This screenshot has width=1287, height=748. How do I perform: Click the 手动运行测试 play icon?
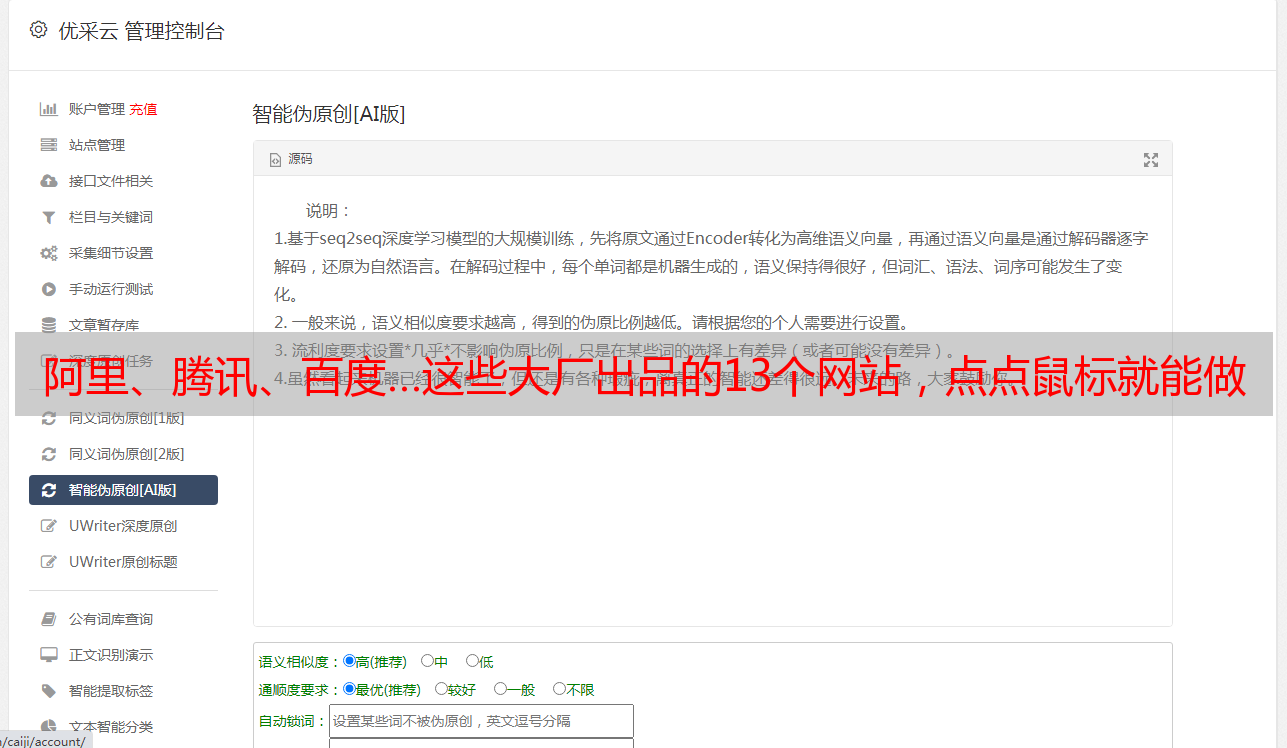(x=48, y=289)
